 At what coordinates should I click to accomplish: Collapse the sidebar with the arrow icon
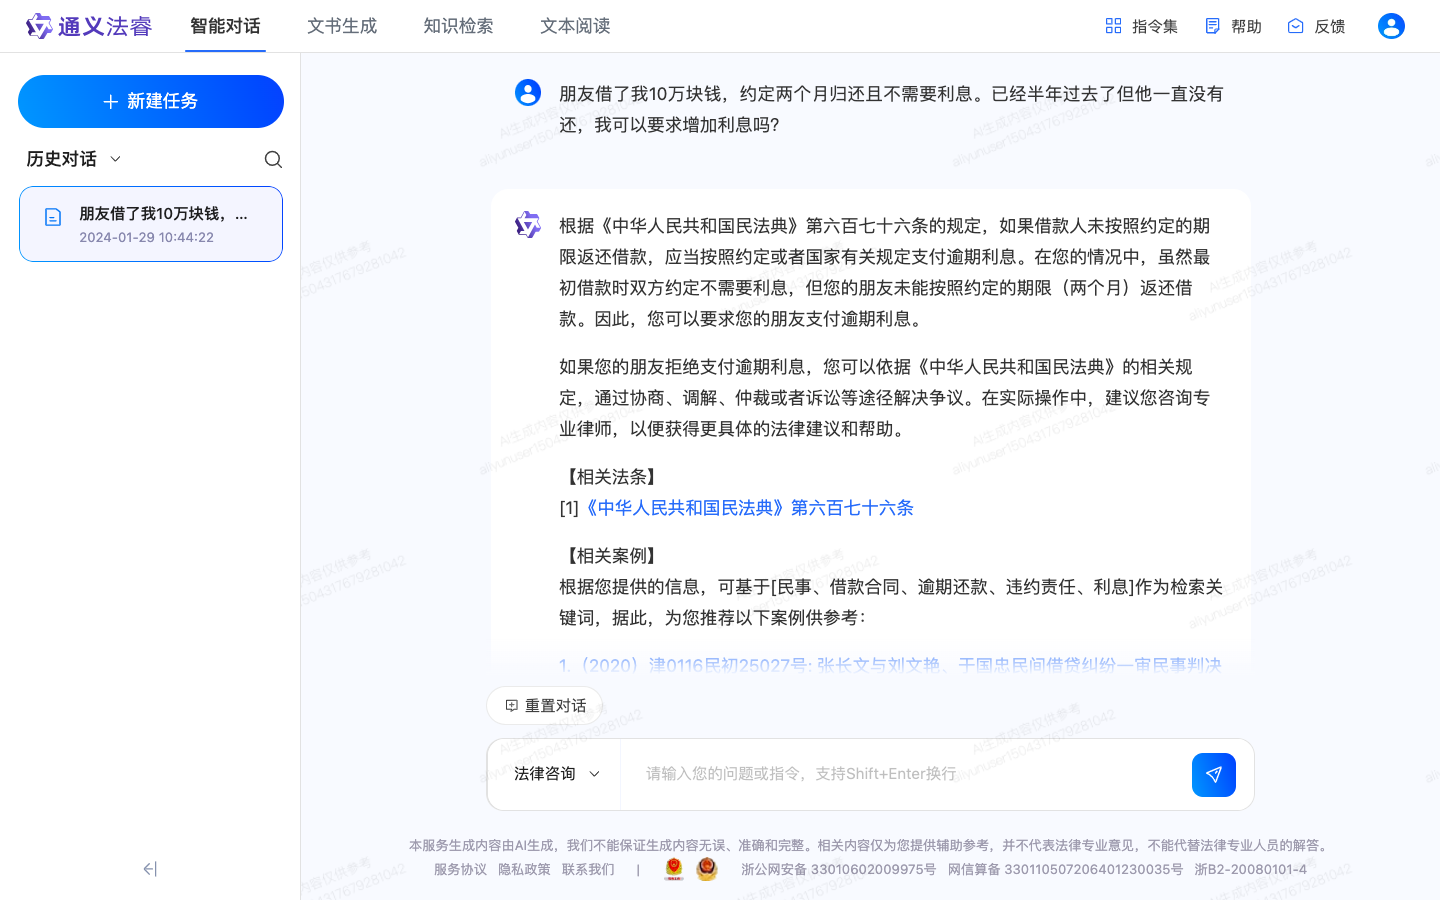click(x=150, y=869)
